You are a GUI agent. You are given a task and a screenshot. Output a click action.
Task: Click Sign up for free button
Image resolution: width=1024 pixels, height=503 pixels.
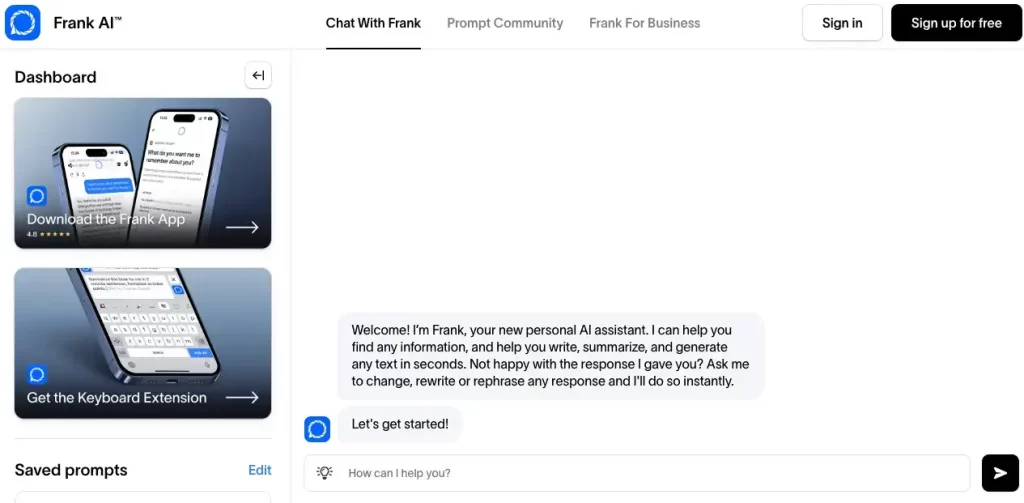[x=956, y=23]
